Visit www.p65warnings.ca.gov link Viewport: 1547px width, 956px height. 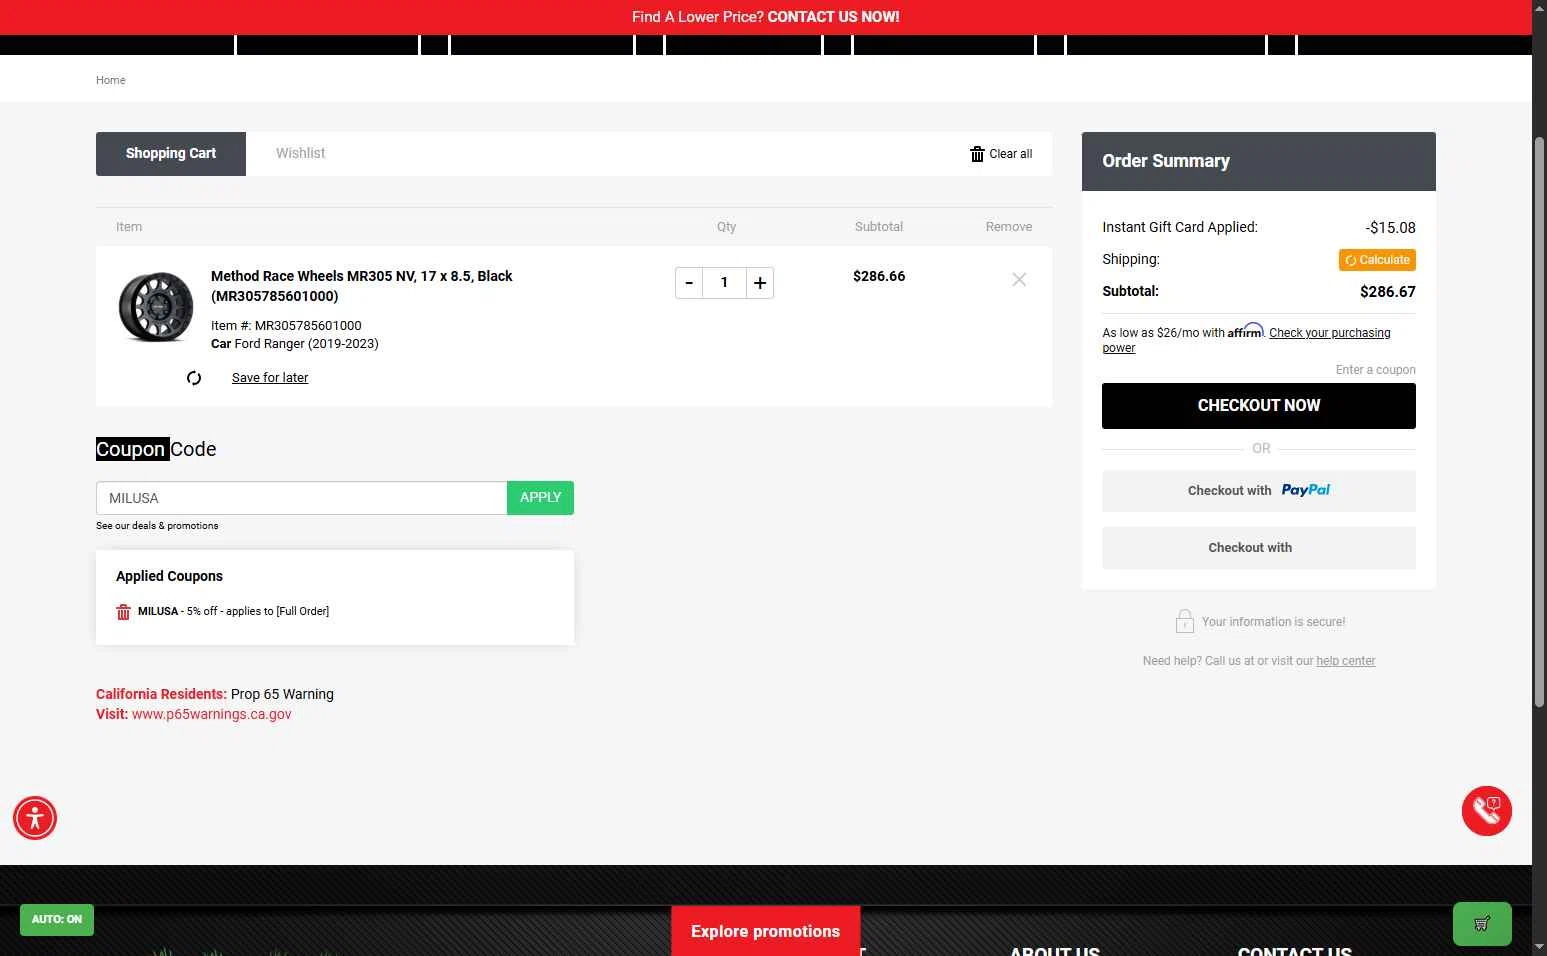(212, 715)
